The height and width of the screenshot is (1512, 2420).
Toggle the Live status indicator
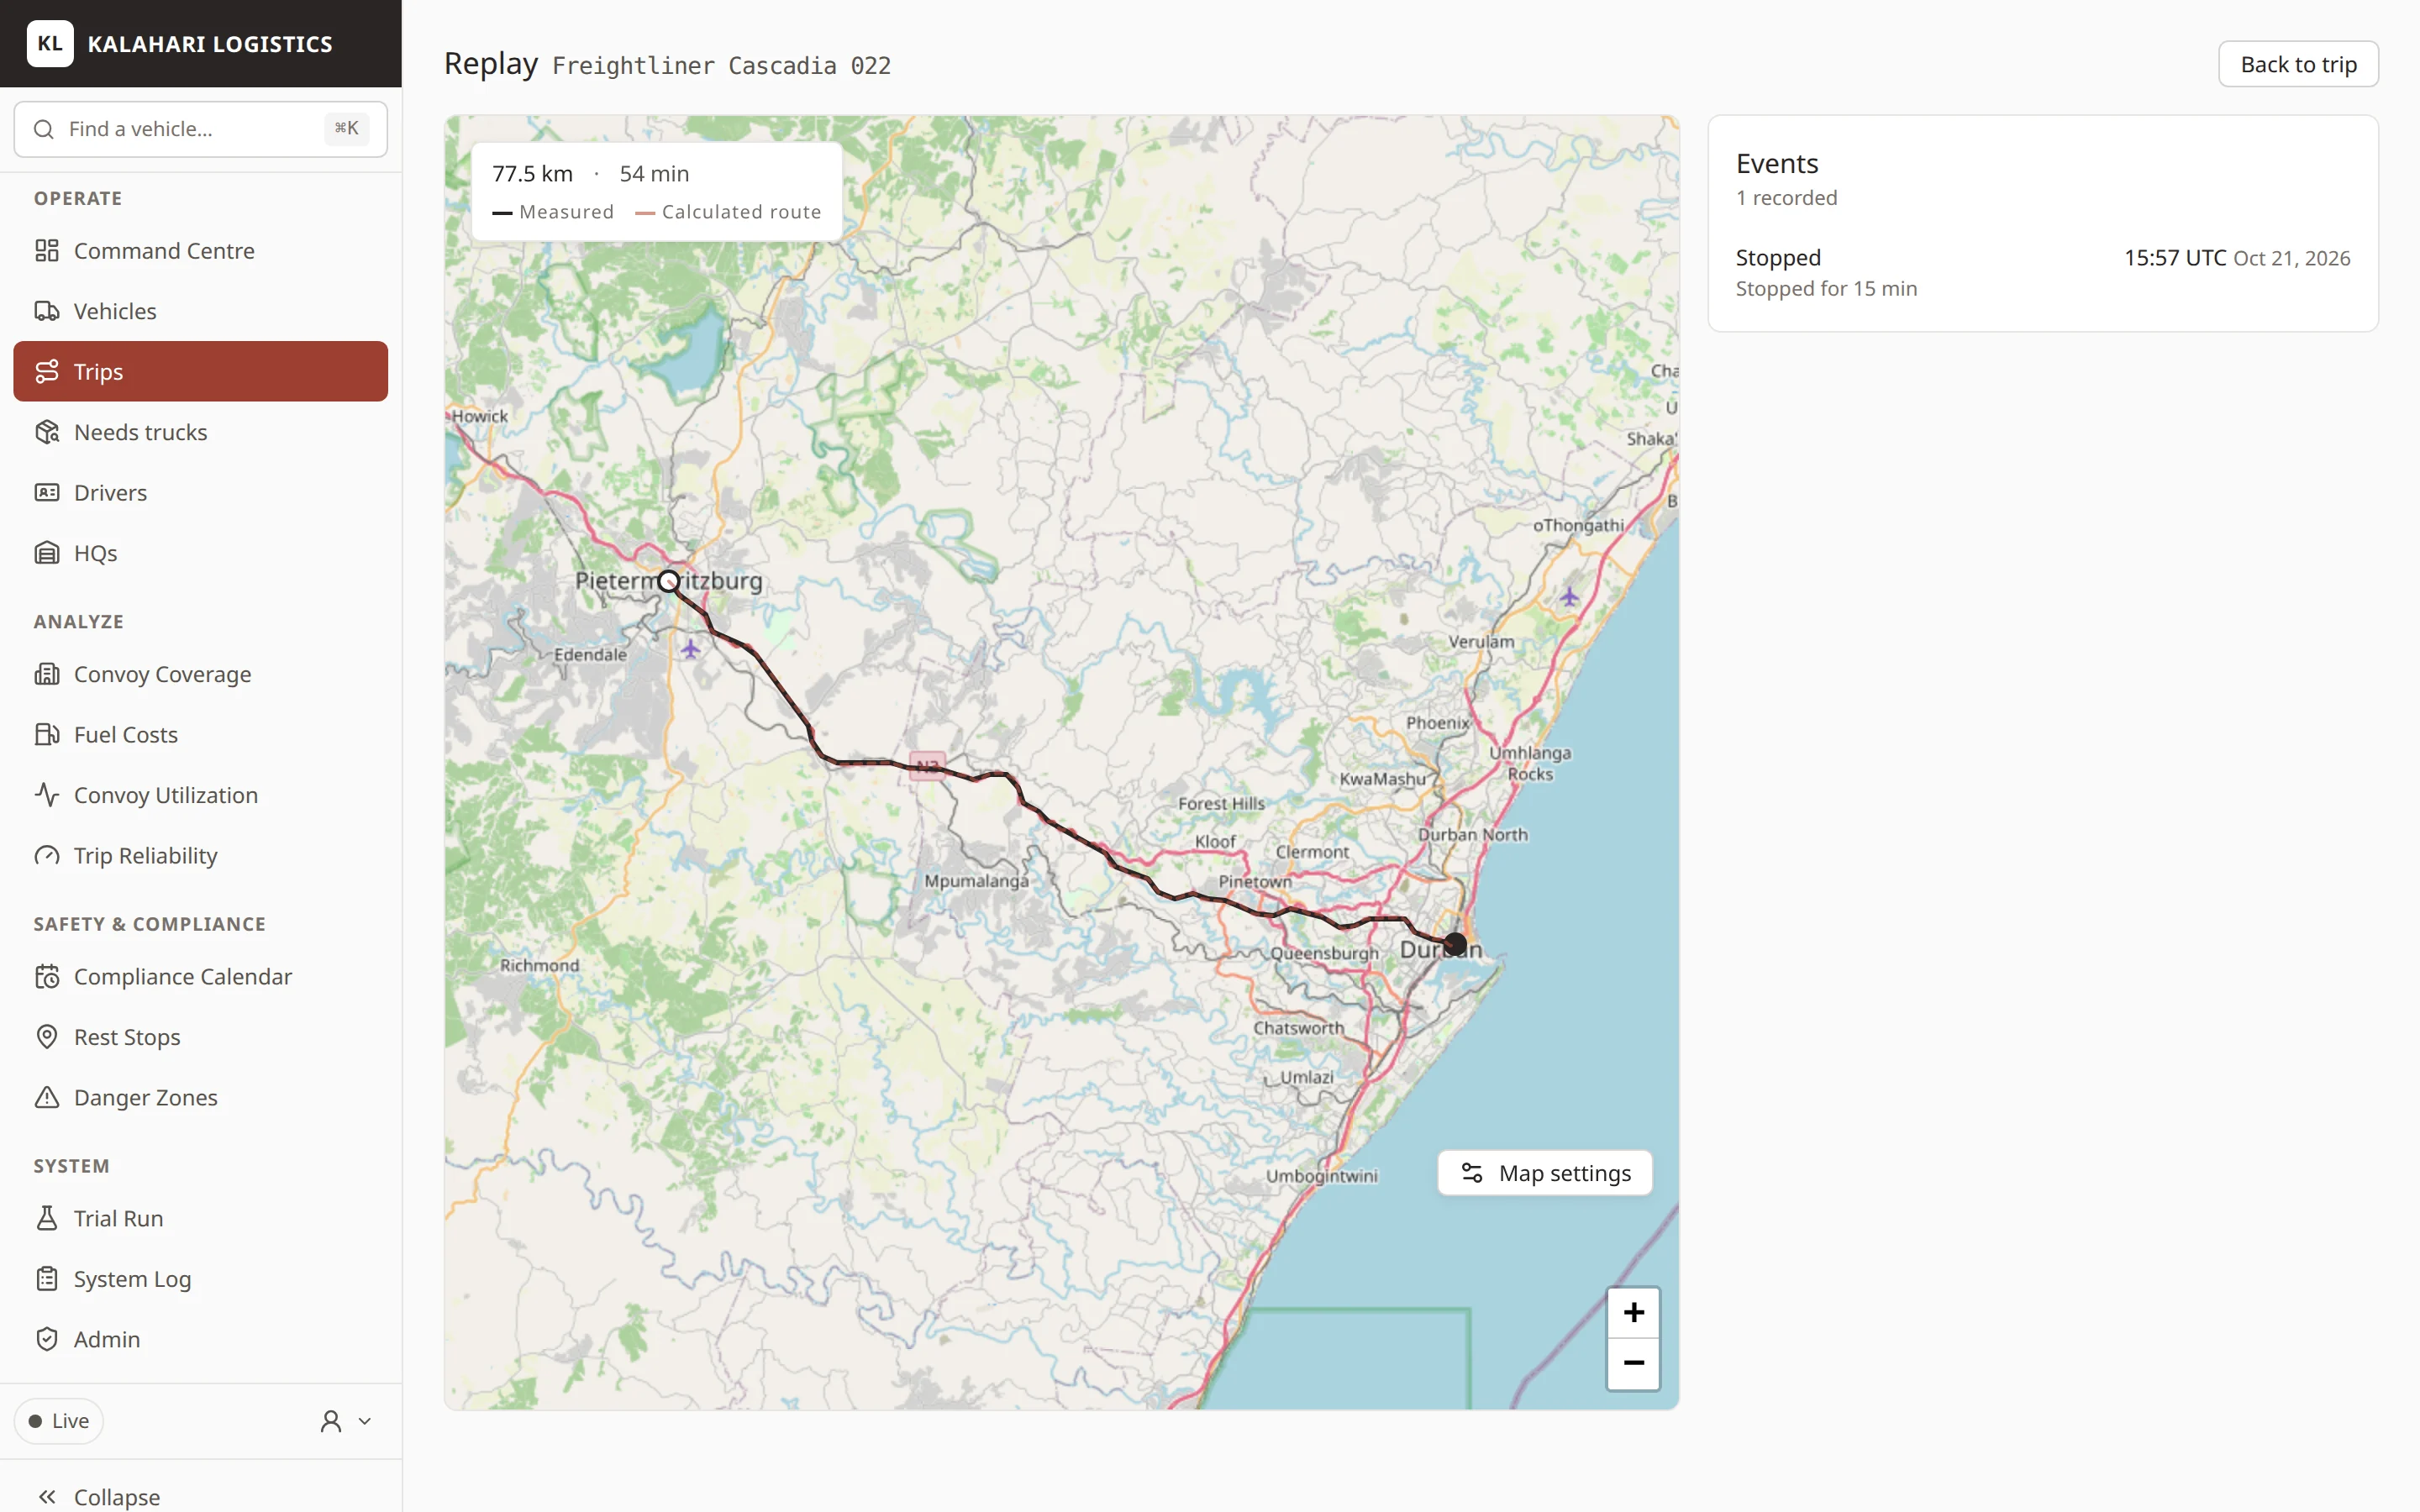tap(59, 1421)
